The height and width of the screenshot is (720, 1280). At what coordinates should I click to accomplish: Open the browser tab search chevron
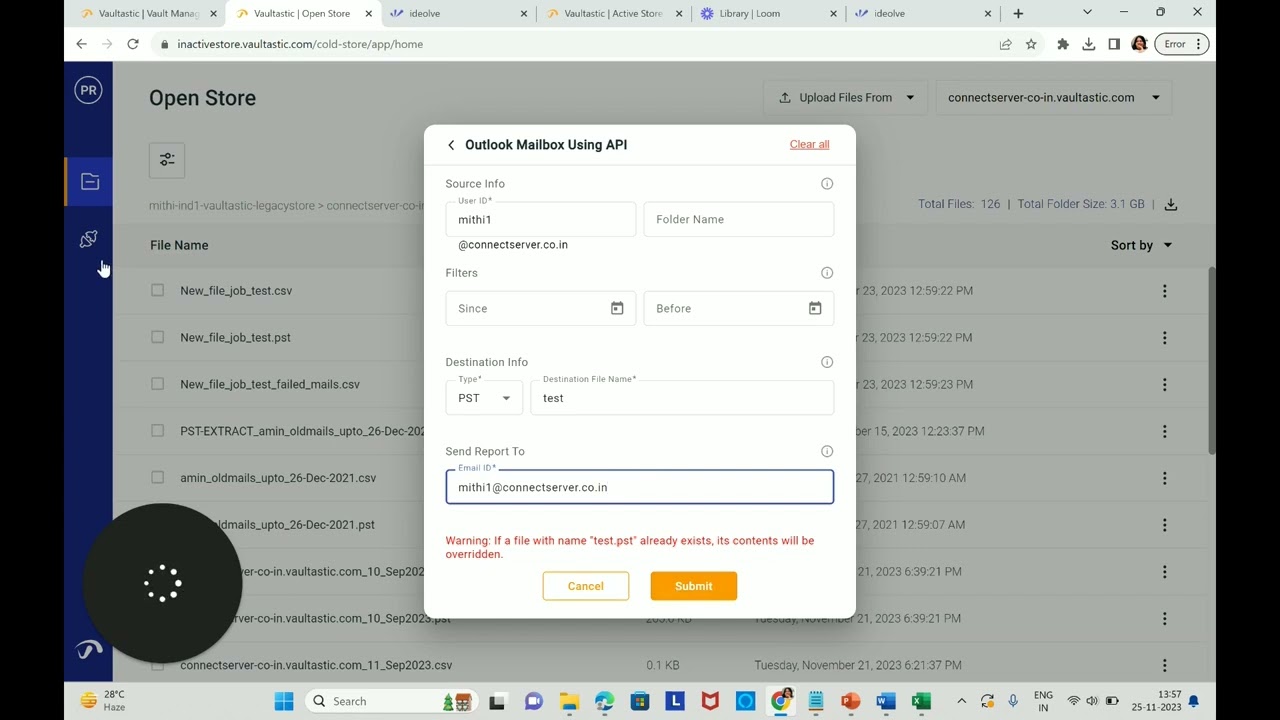tap(1087, 13)
